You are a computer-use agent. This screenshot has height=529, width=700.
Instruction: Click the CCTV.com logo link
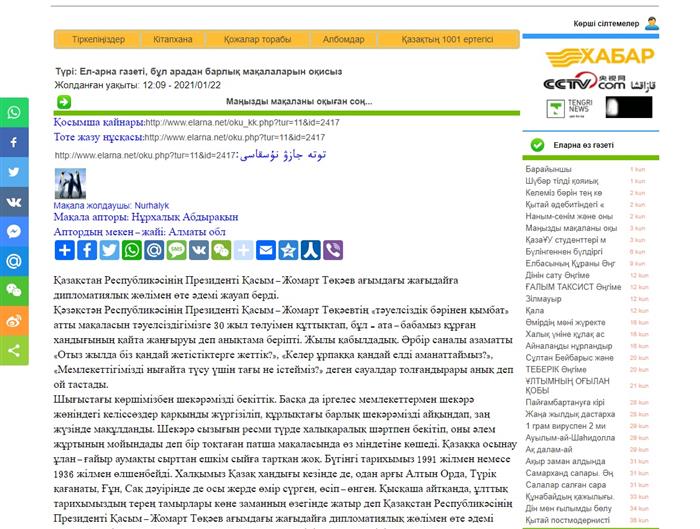click(583, 85)
